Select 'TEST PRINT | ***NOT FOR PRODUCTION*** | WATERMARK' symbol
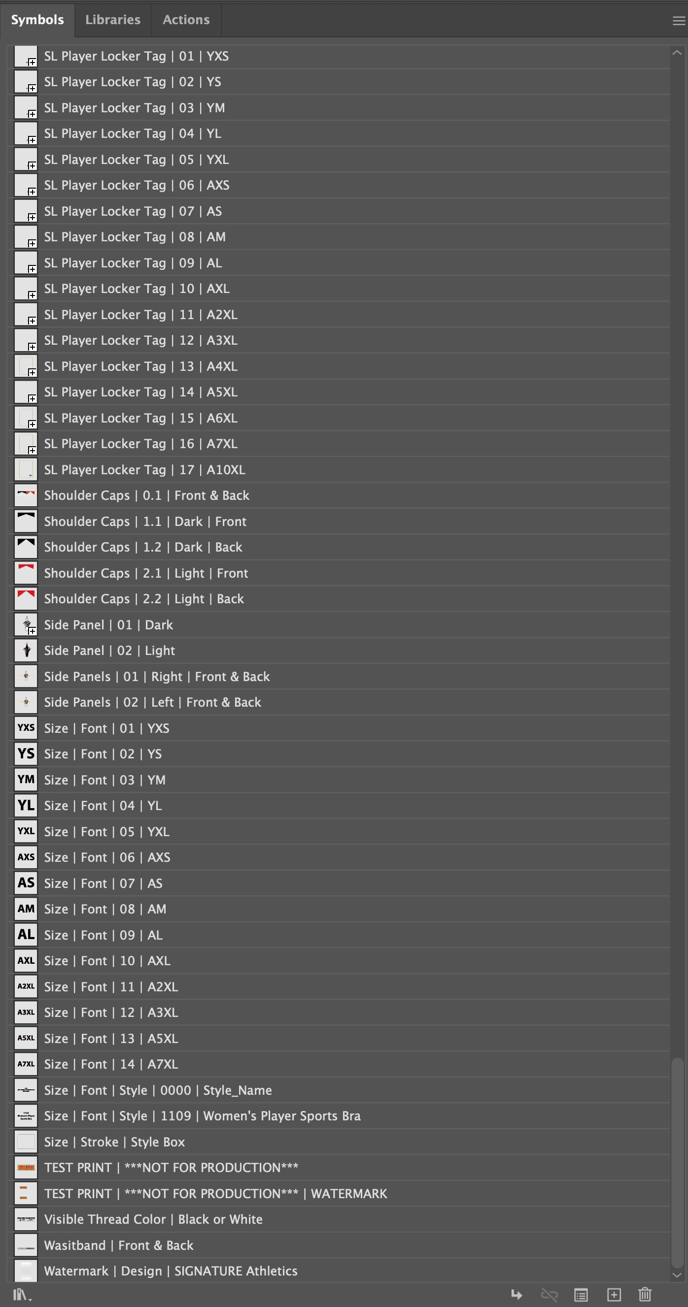Screen dimensions: 688x1307 (x=215, y=1194)
